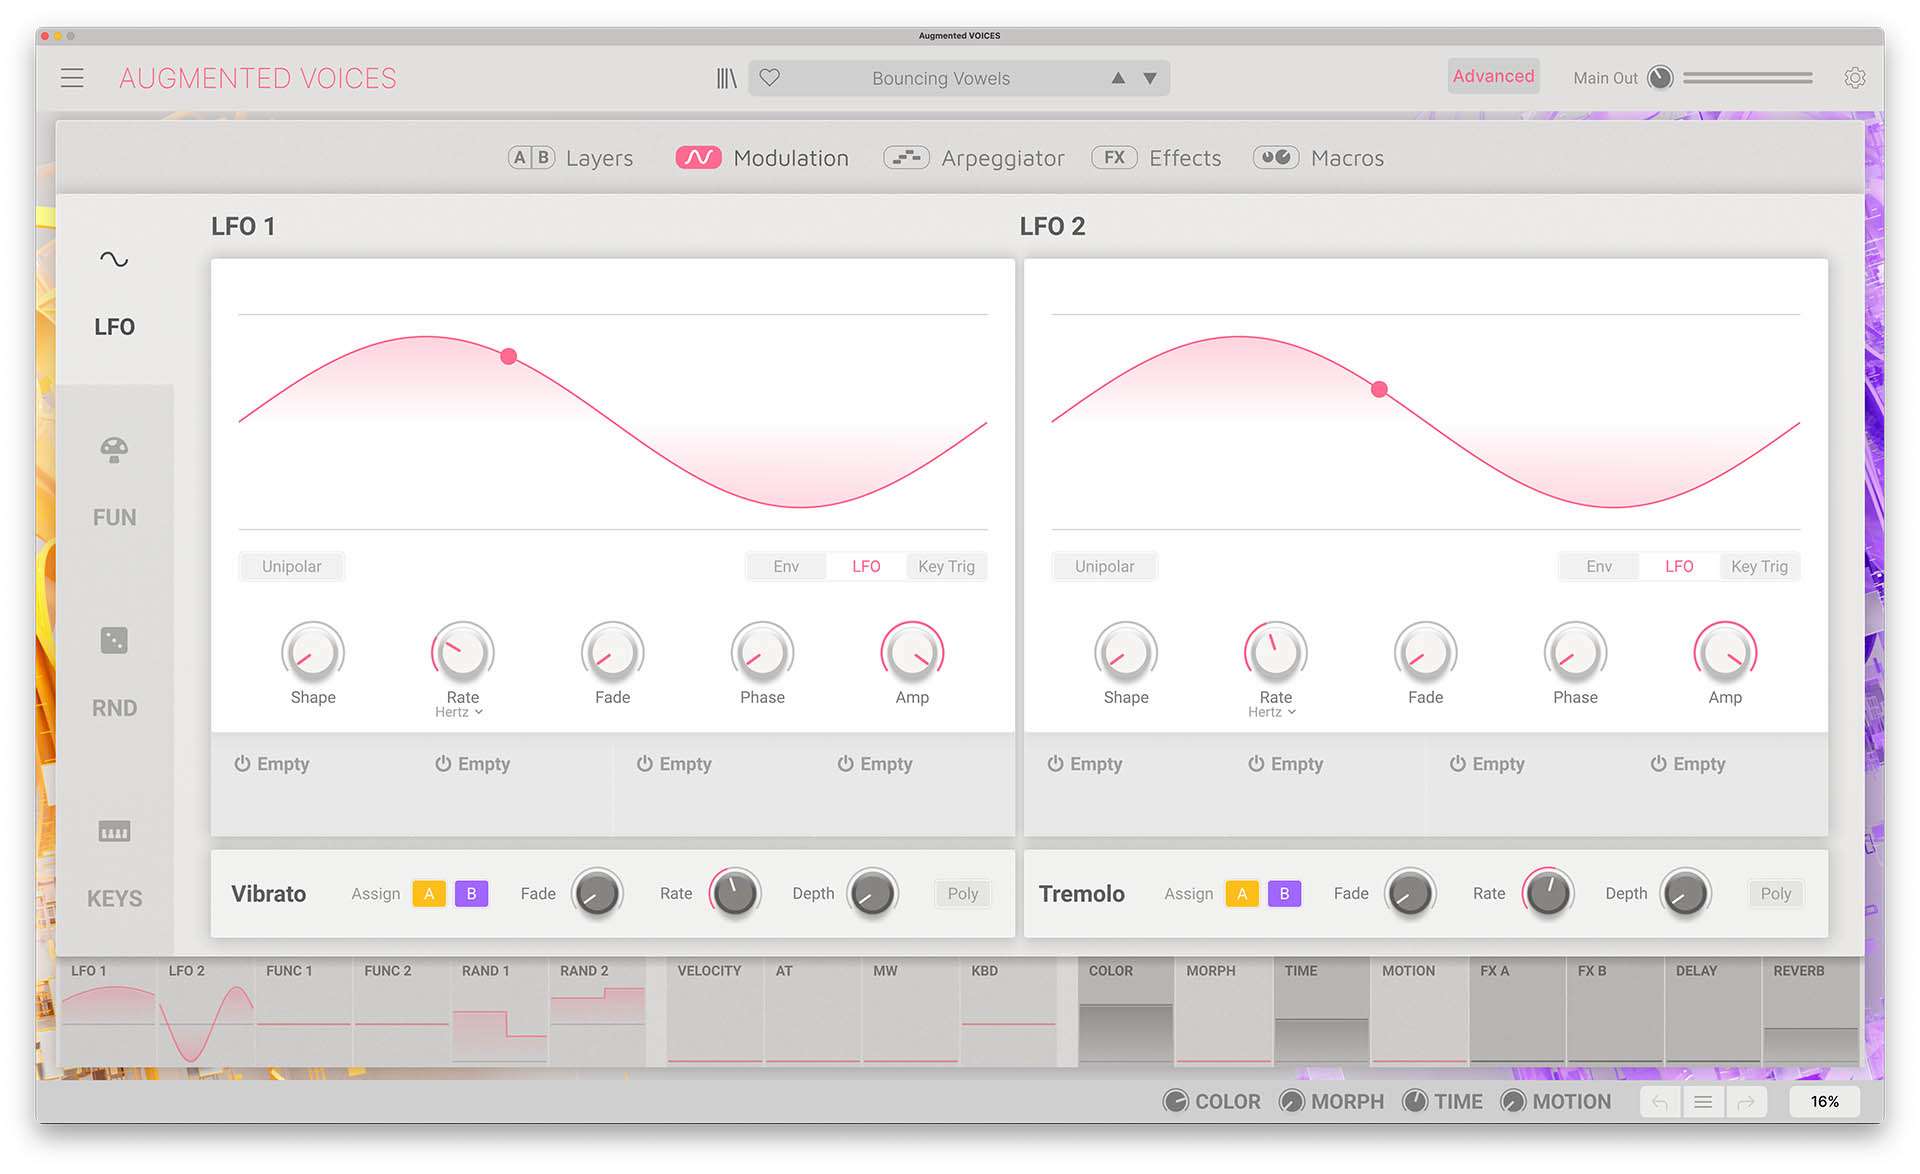The image size is (1920, 1174).
Task: Click the MORPH macro knob in the bottom bar
Action: point(1292,1101)
